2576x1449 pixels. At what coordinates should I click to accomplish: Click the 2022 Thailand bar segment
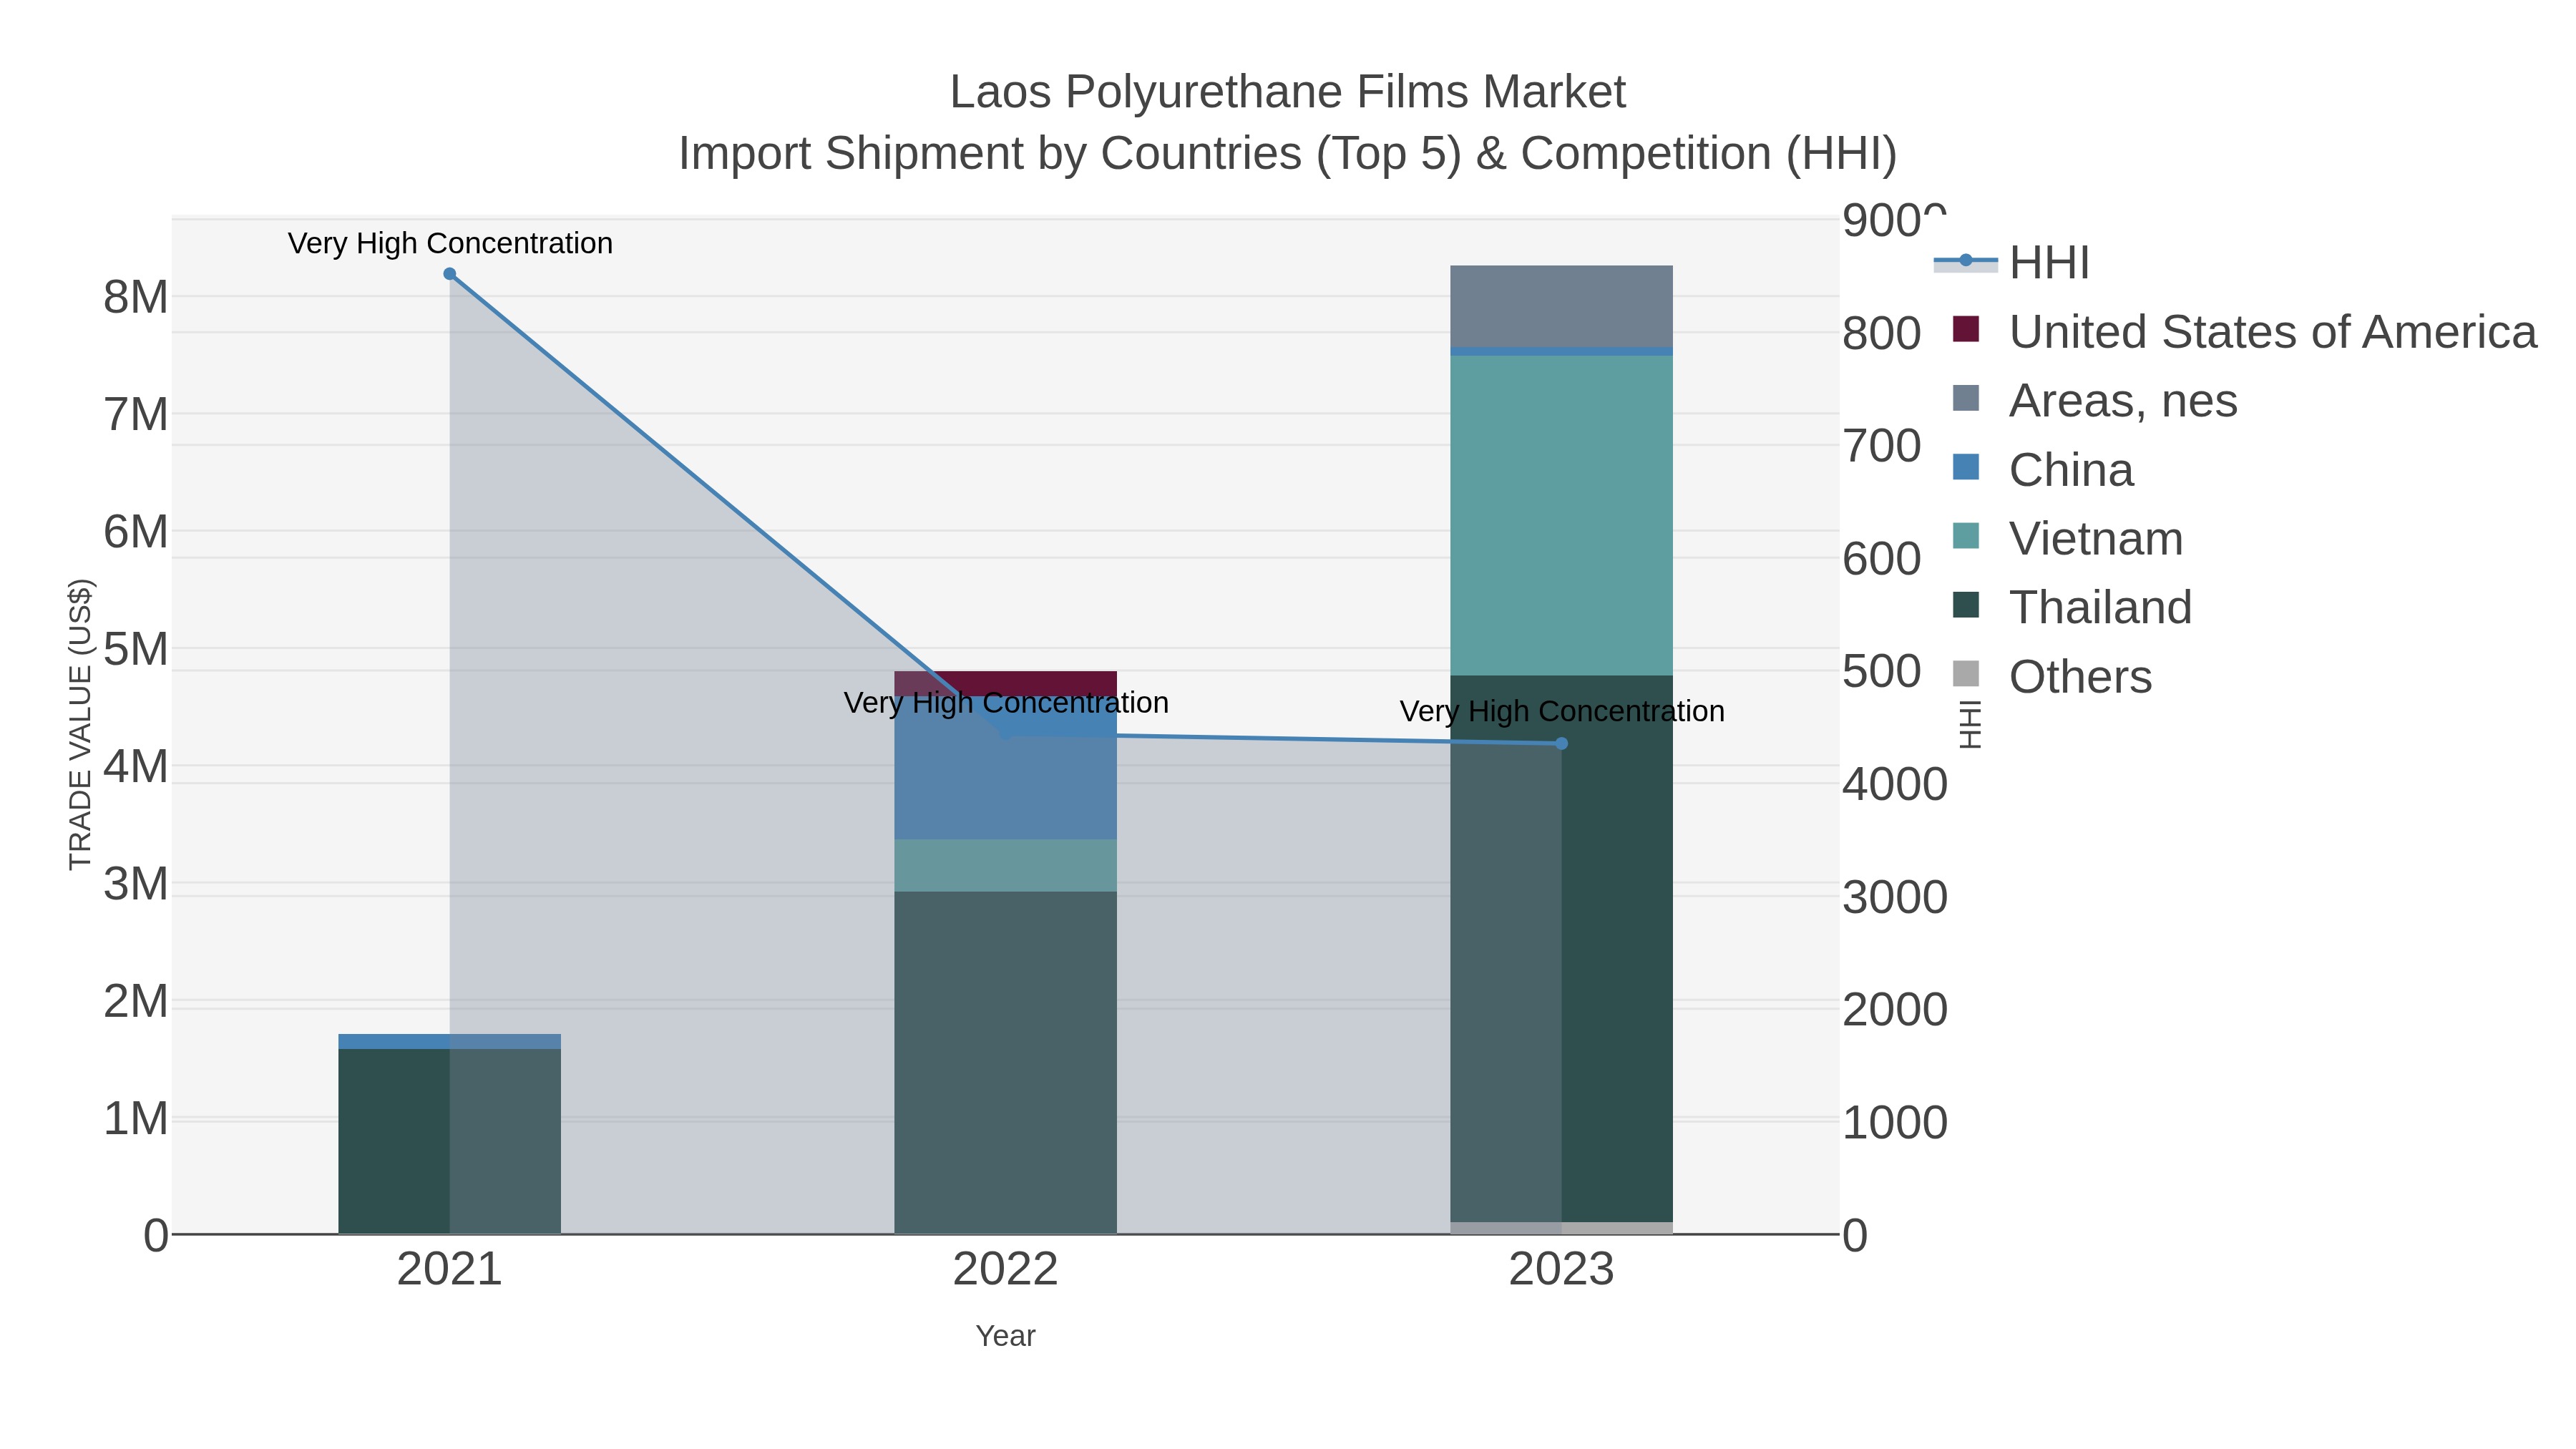click(x=1005, y=1062)
